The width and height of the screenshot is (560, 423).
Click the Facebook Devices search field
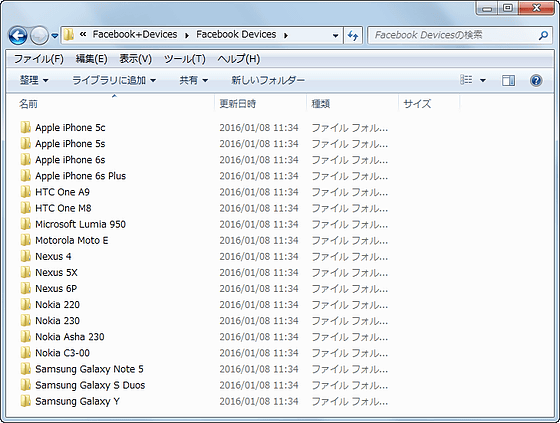pyautogui.click(x=454, y=35)
